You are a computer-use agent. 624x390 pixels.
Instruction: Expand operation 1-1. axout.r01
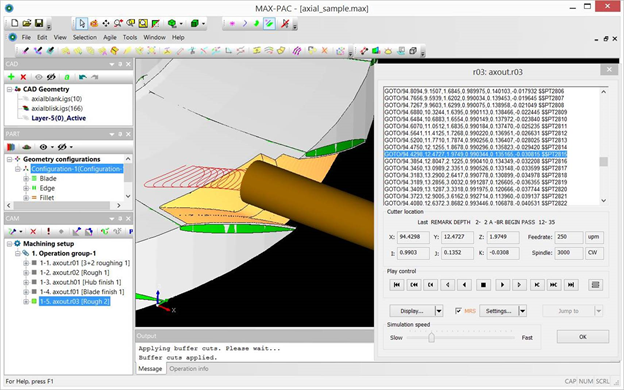[x=26, y=263]
